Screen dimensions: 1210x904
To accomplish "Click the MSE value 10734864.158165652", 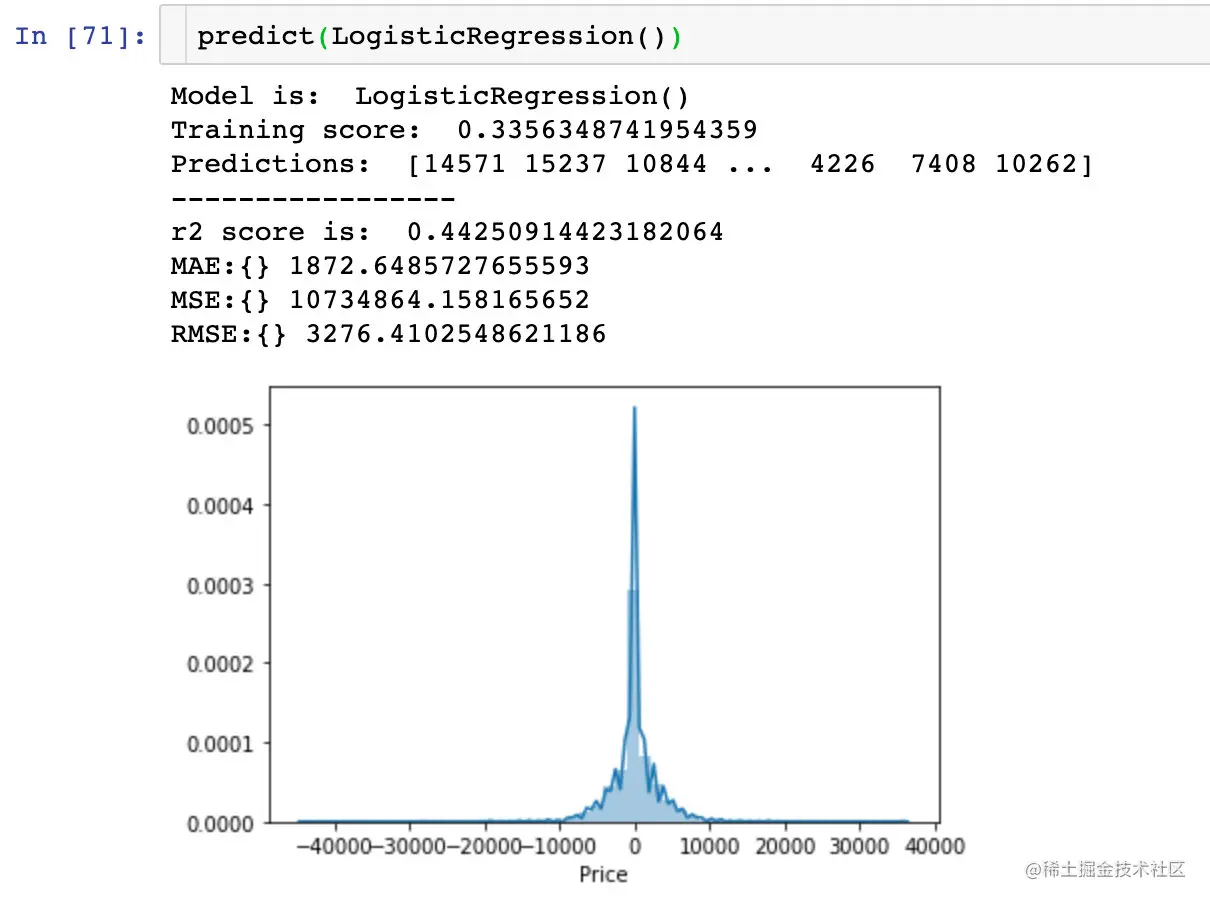I will click(439, 300).
